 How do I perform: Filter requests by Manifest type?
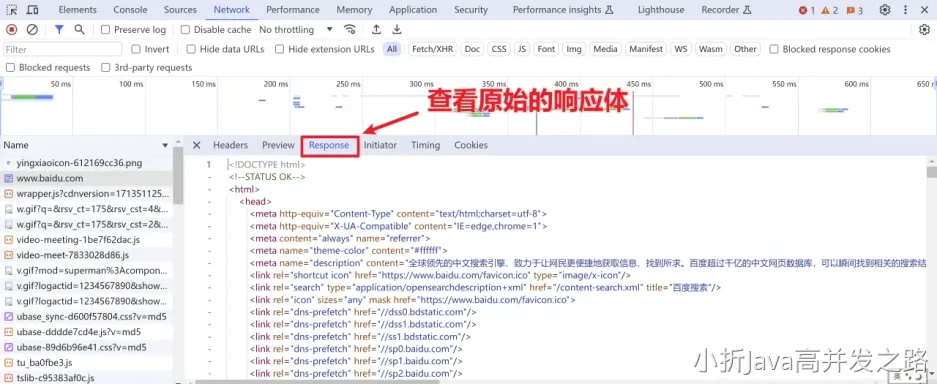(646, 49)
